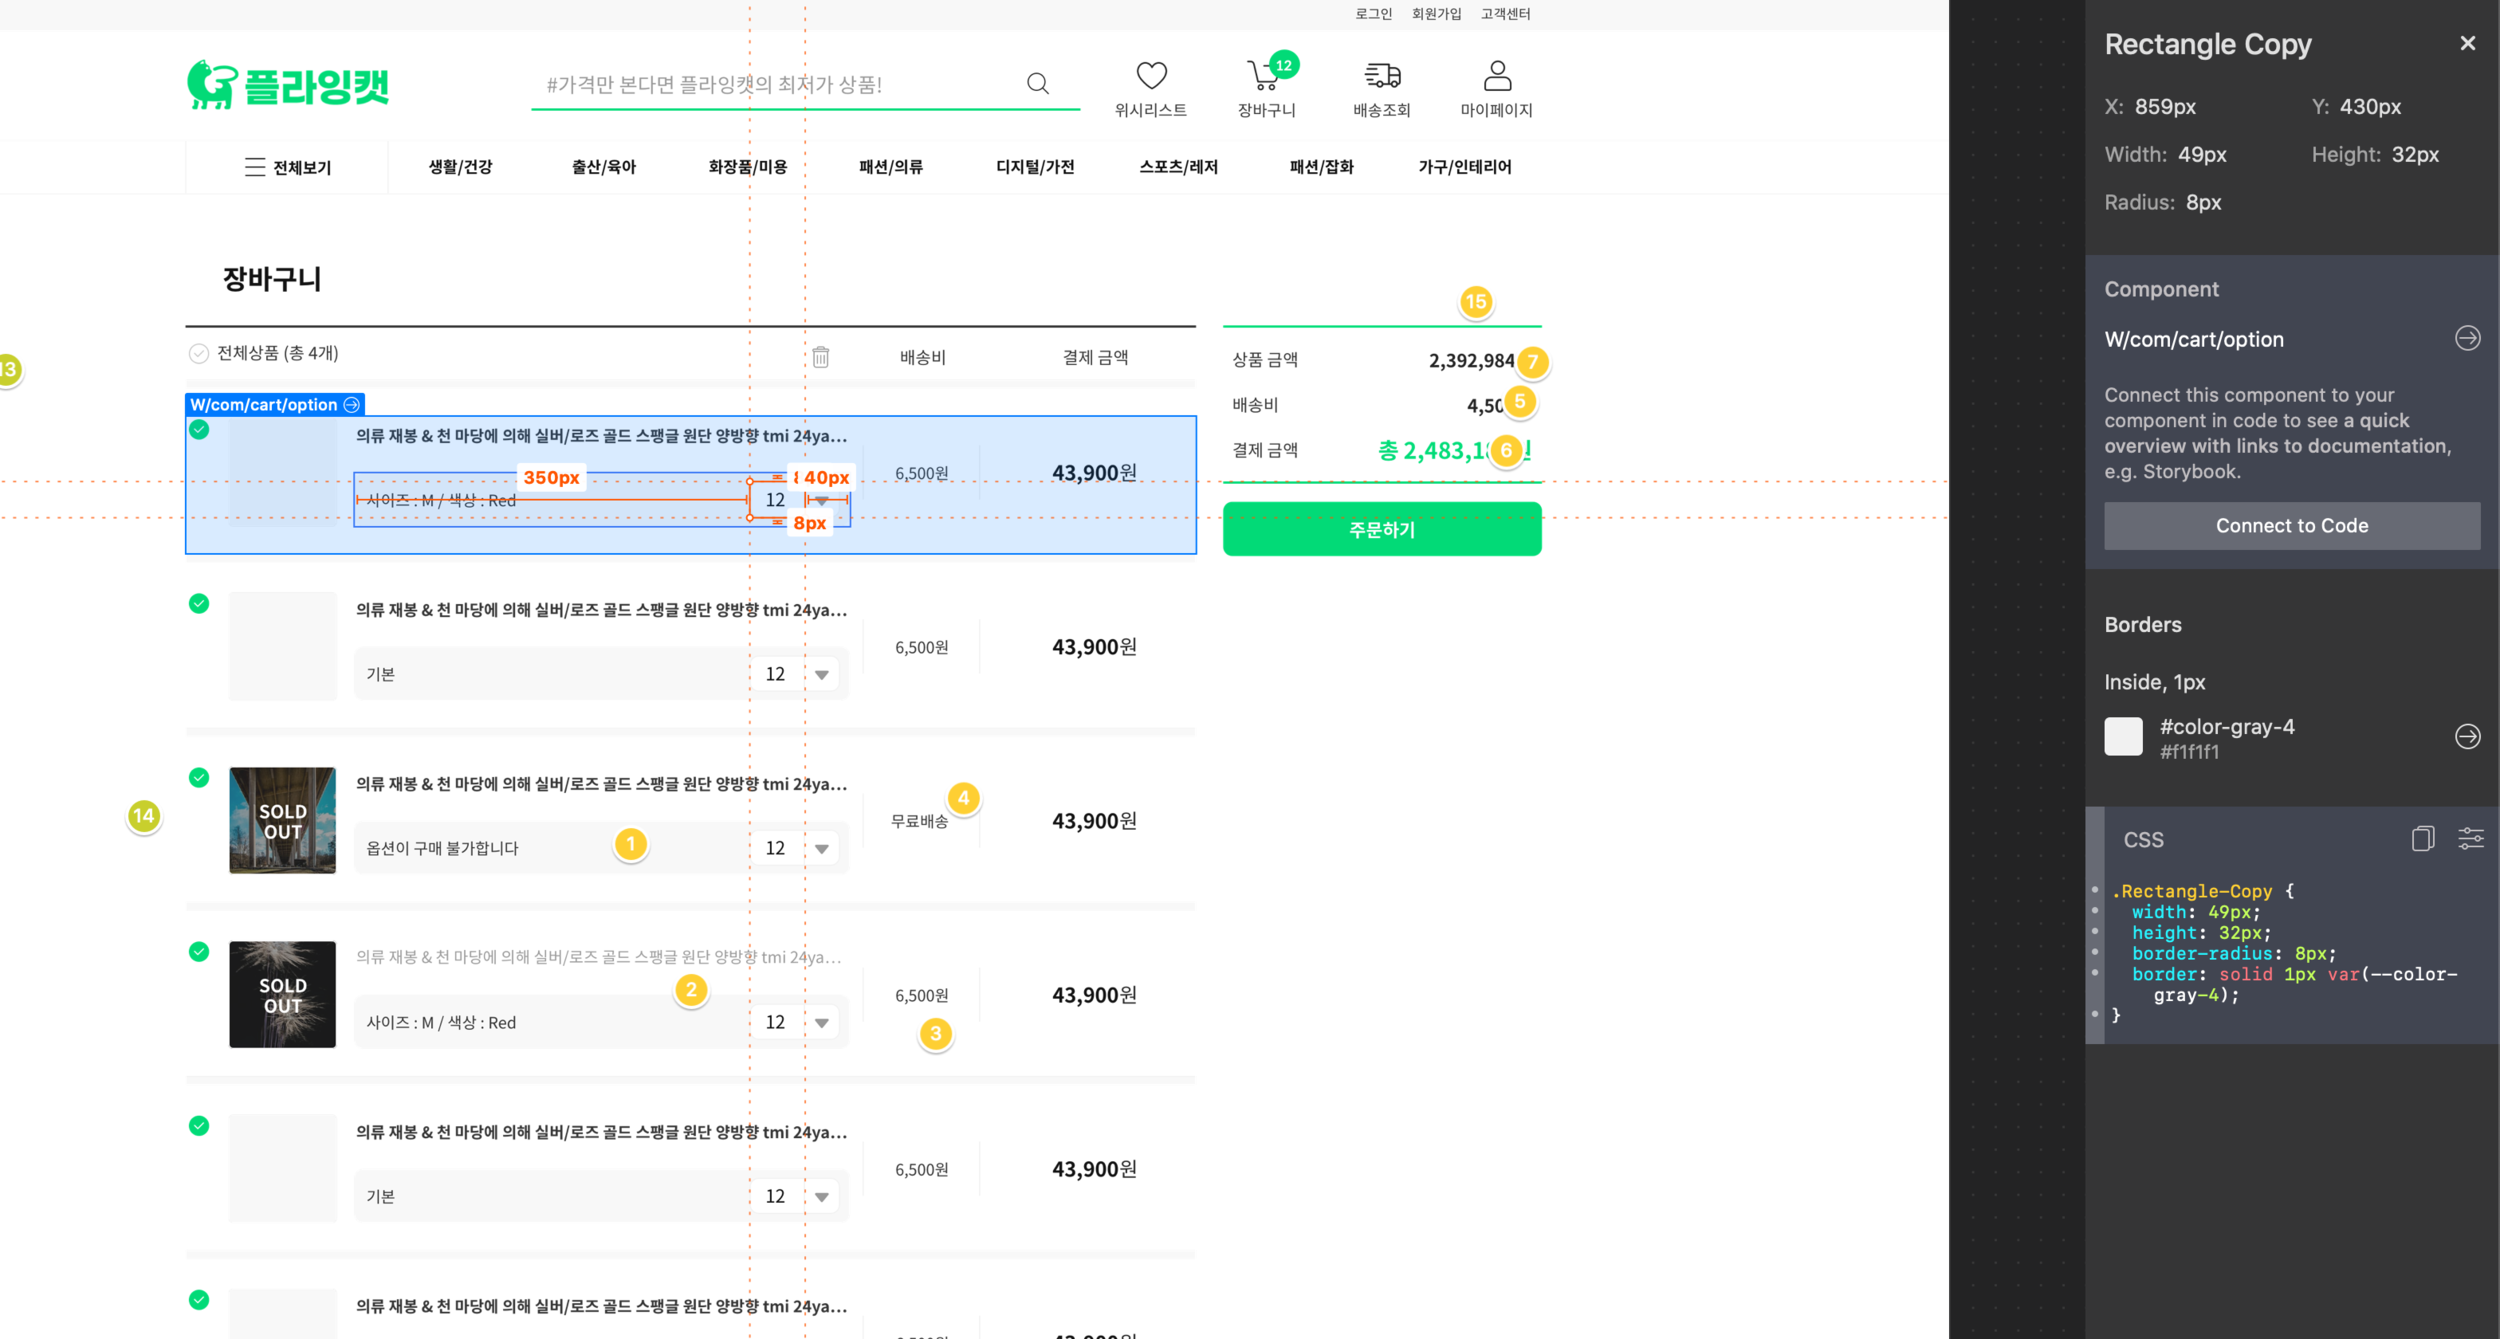Click the Connect to Code button
Image resolution: width=2500 pixels, height=1339 pixels.
[x=2291, y=526]
